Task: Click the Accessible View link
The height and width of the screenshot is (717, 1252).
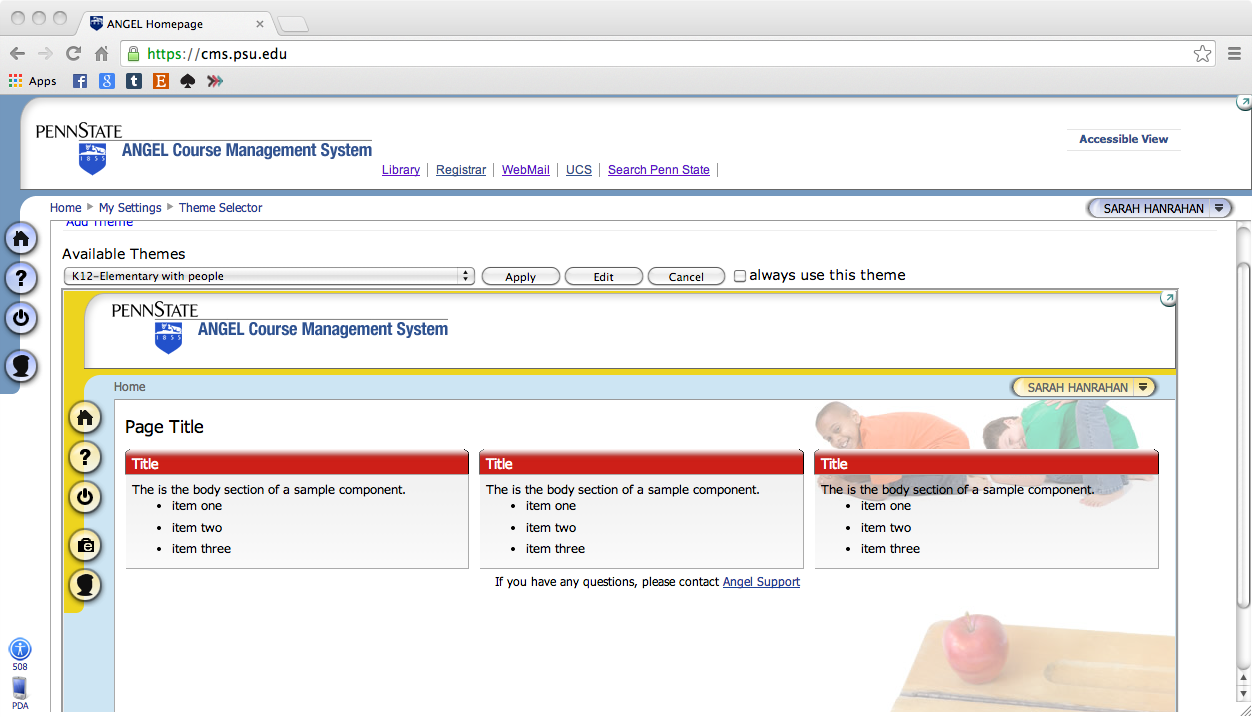Action: (x=1123, y=139)
